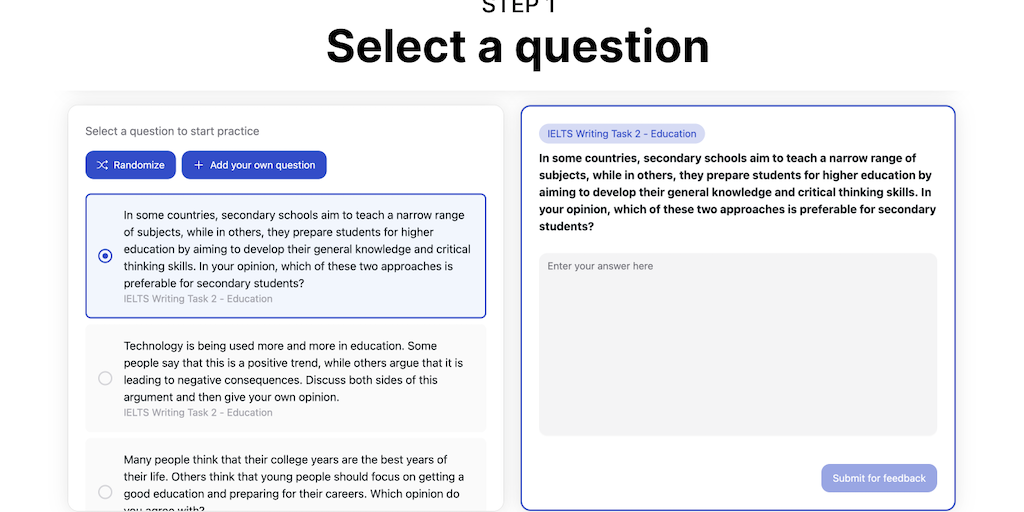Select the technology in education radio button
This screenshot has height=512, width=1024.
pyautogui.click(x=105, y=378)
